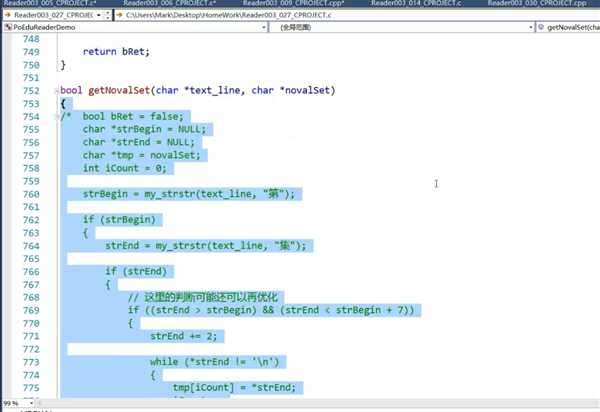Viewport: 600px width, 412px height.
Task: Click the while (*strEnd != '\n') line
Action: pyautogui.click(x=215, y=362)
